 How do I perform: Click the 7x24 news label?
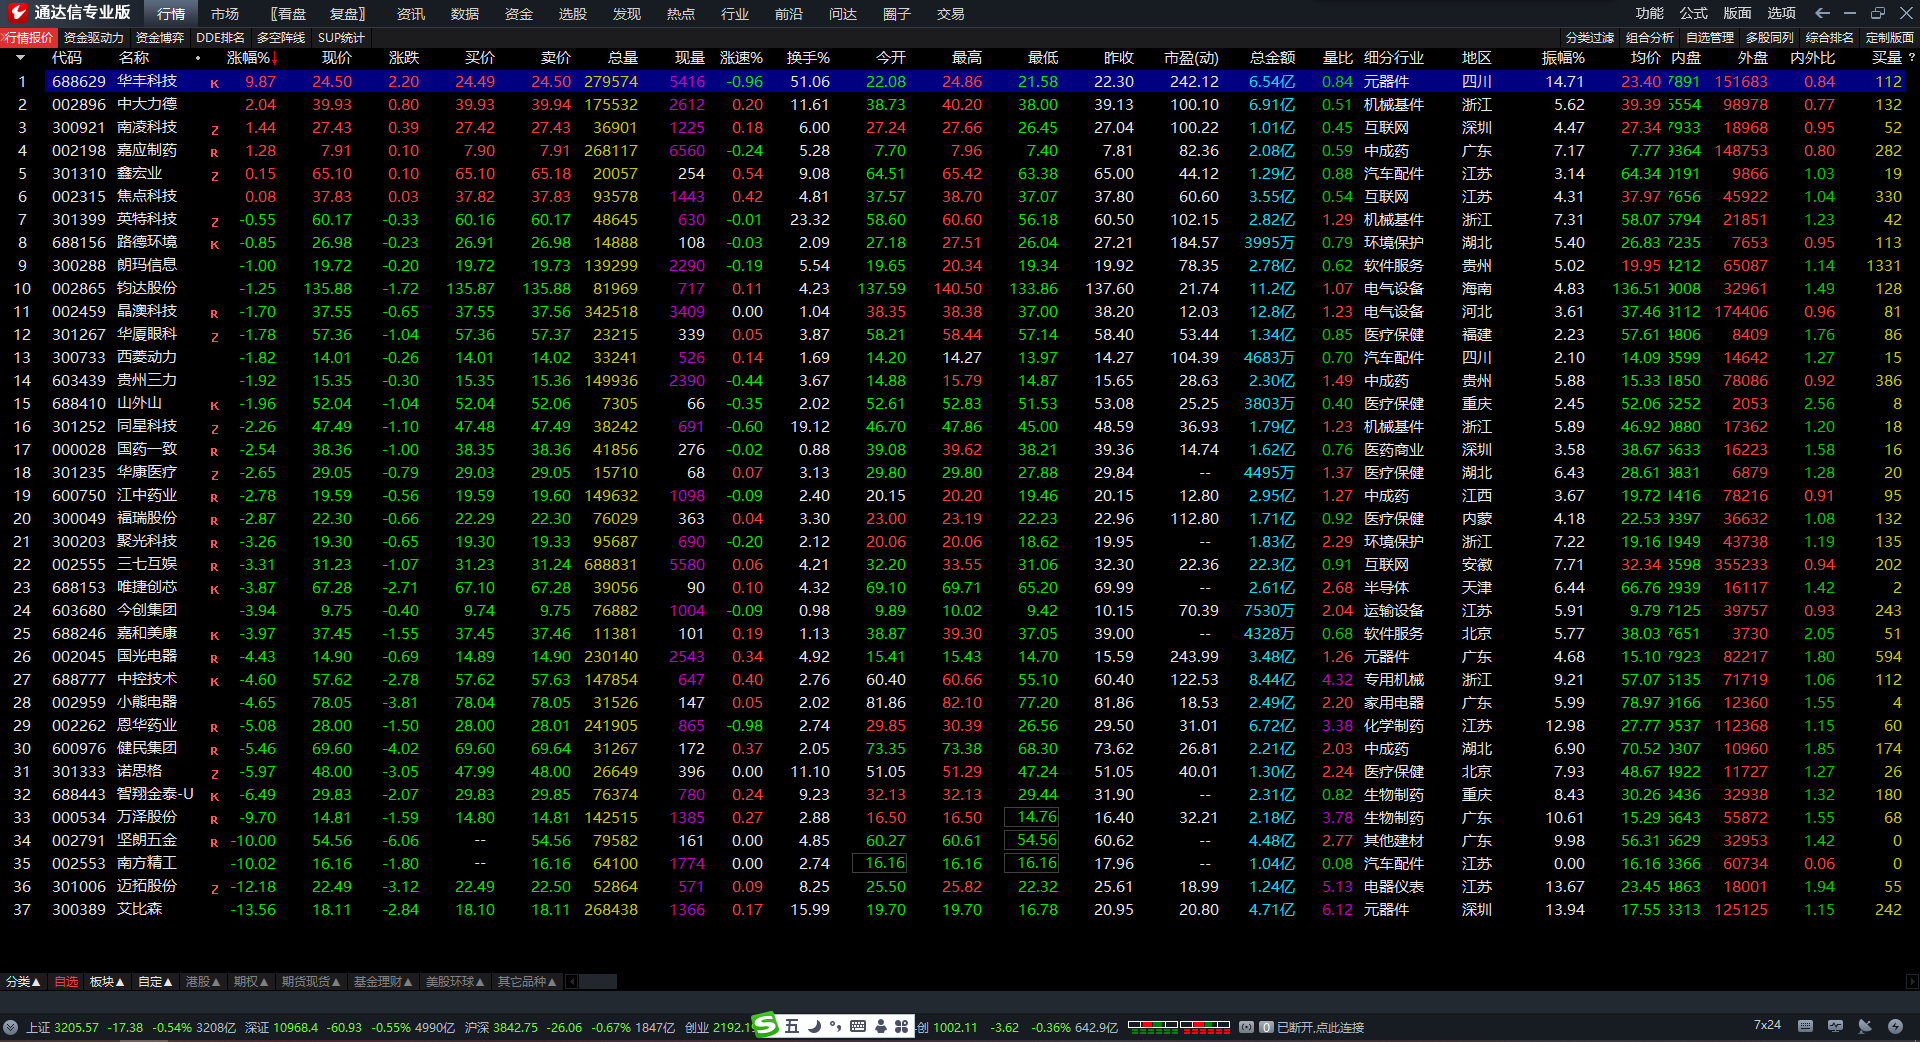1767,1025
